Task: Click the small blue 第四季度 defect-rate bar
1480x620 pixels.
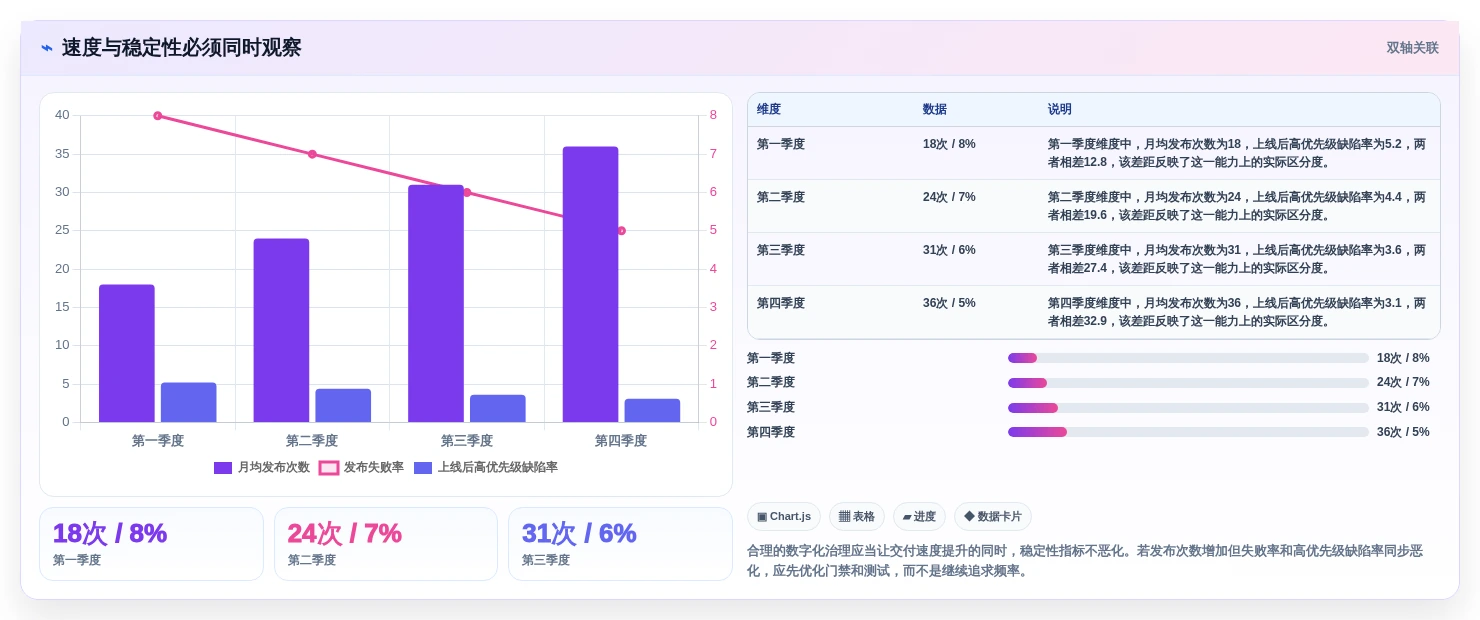Action: pos(652,410)
